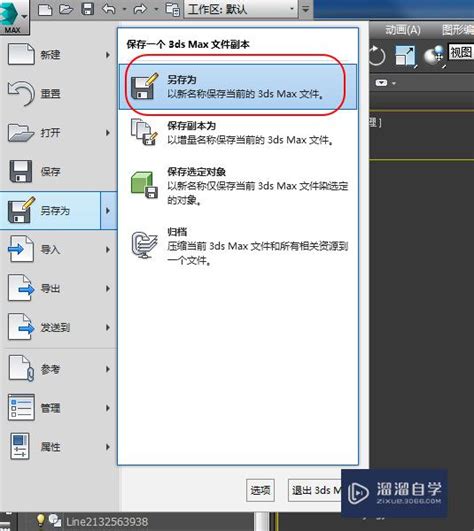Expand the 导出 submenu arrow

(108, 289)
